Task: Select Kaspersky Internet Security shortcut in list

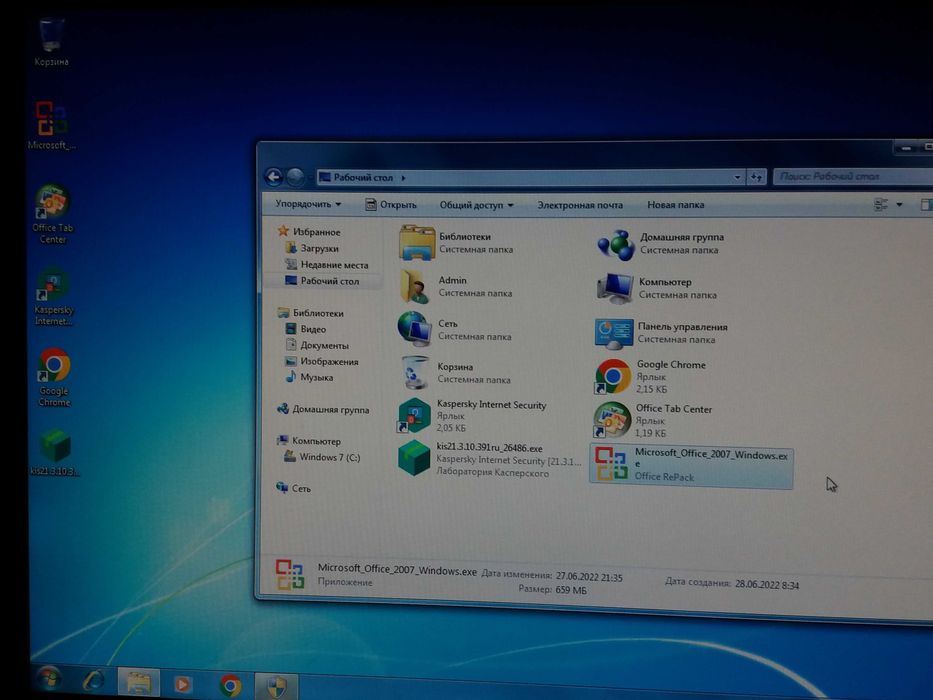Action: coord(415,415)
